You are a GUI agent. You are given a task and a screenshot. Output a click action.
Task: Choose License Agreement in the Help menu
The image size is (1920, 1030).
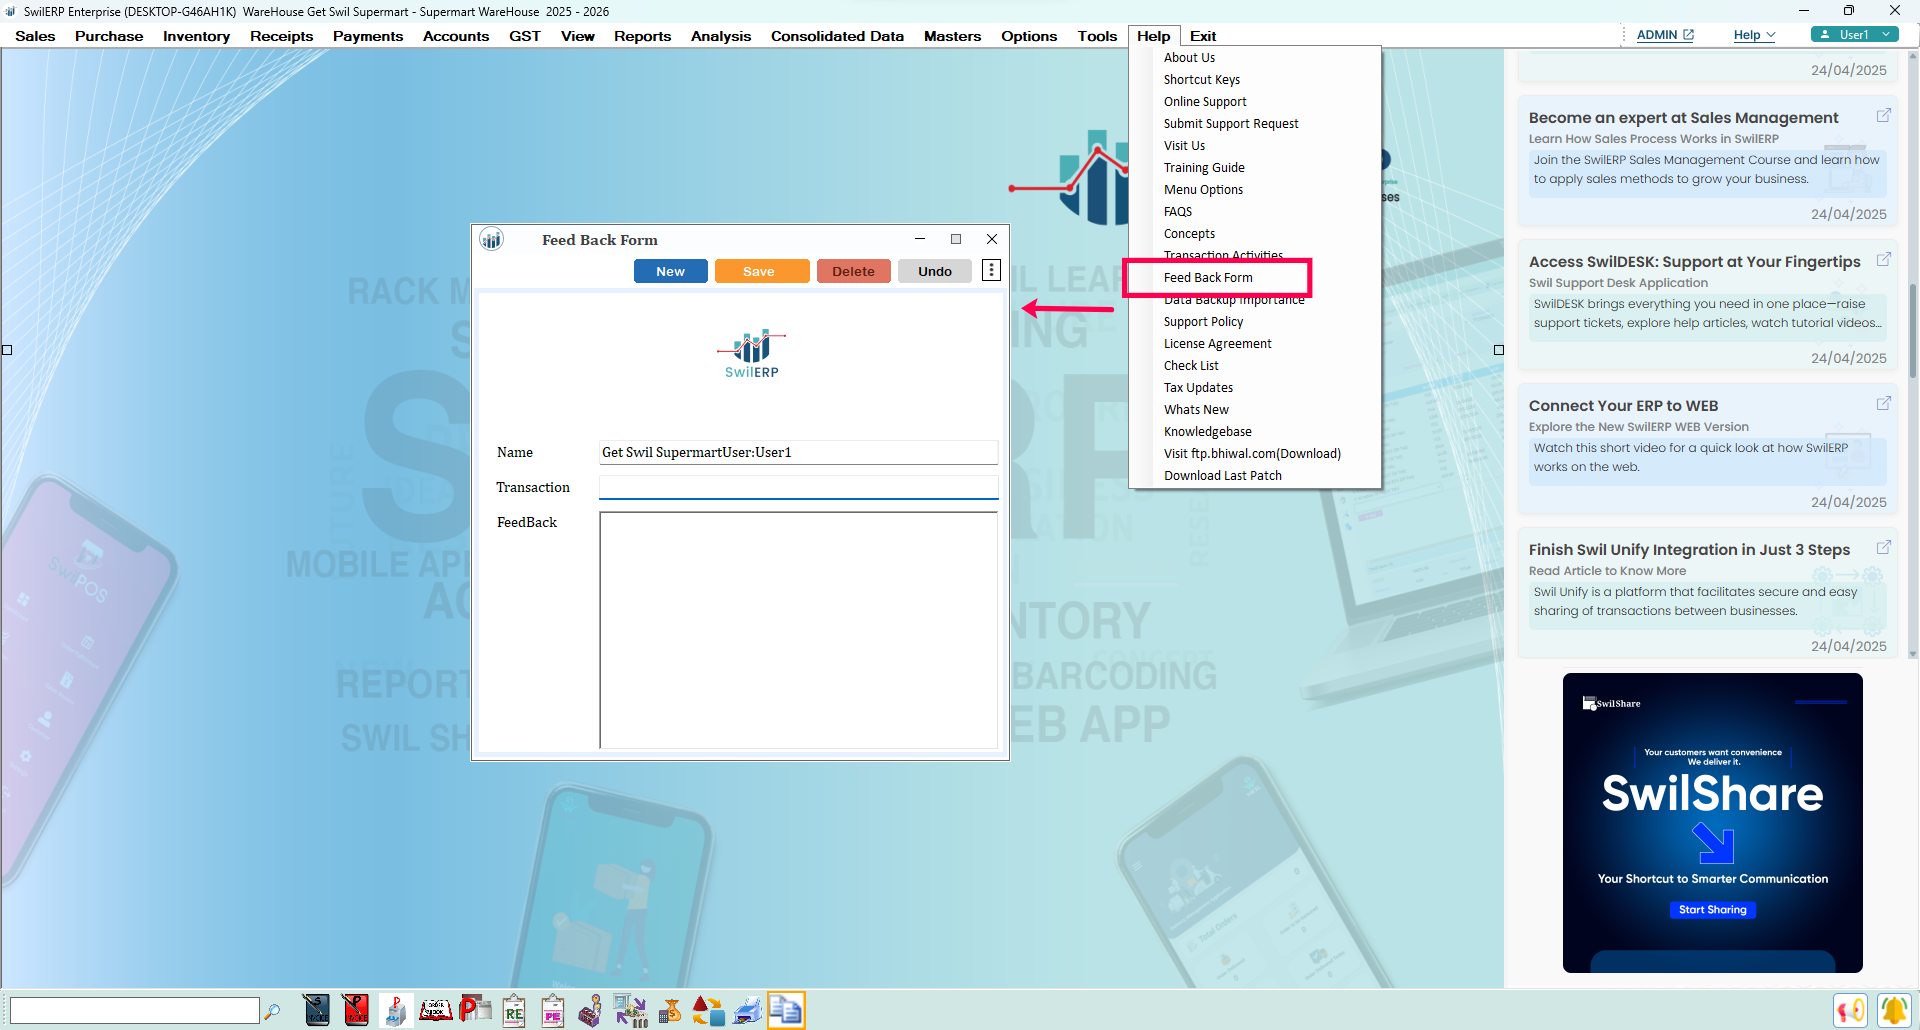pyautogui.click(x=1217, y=344)
